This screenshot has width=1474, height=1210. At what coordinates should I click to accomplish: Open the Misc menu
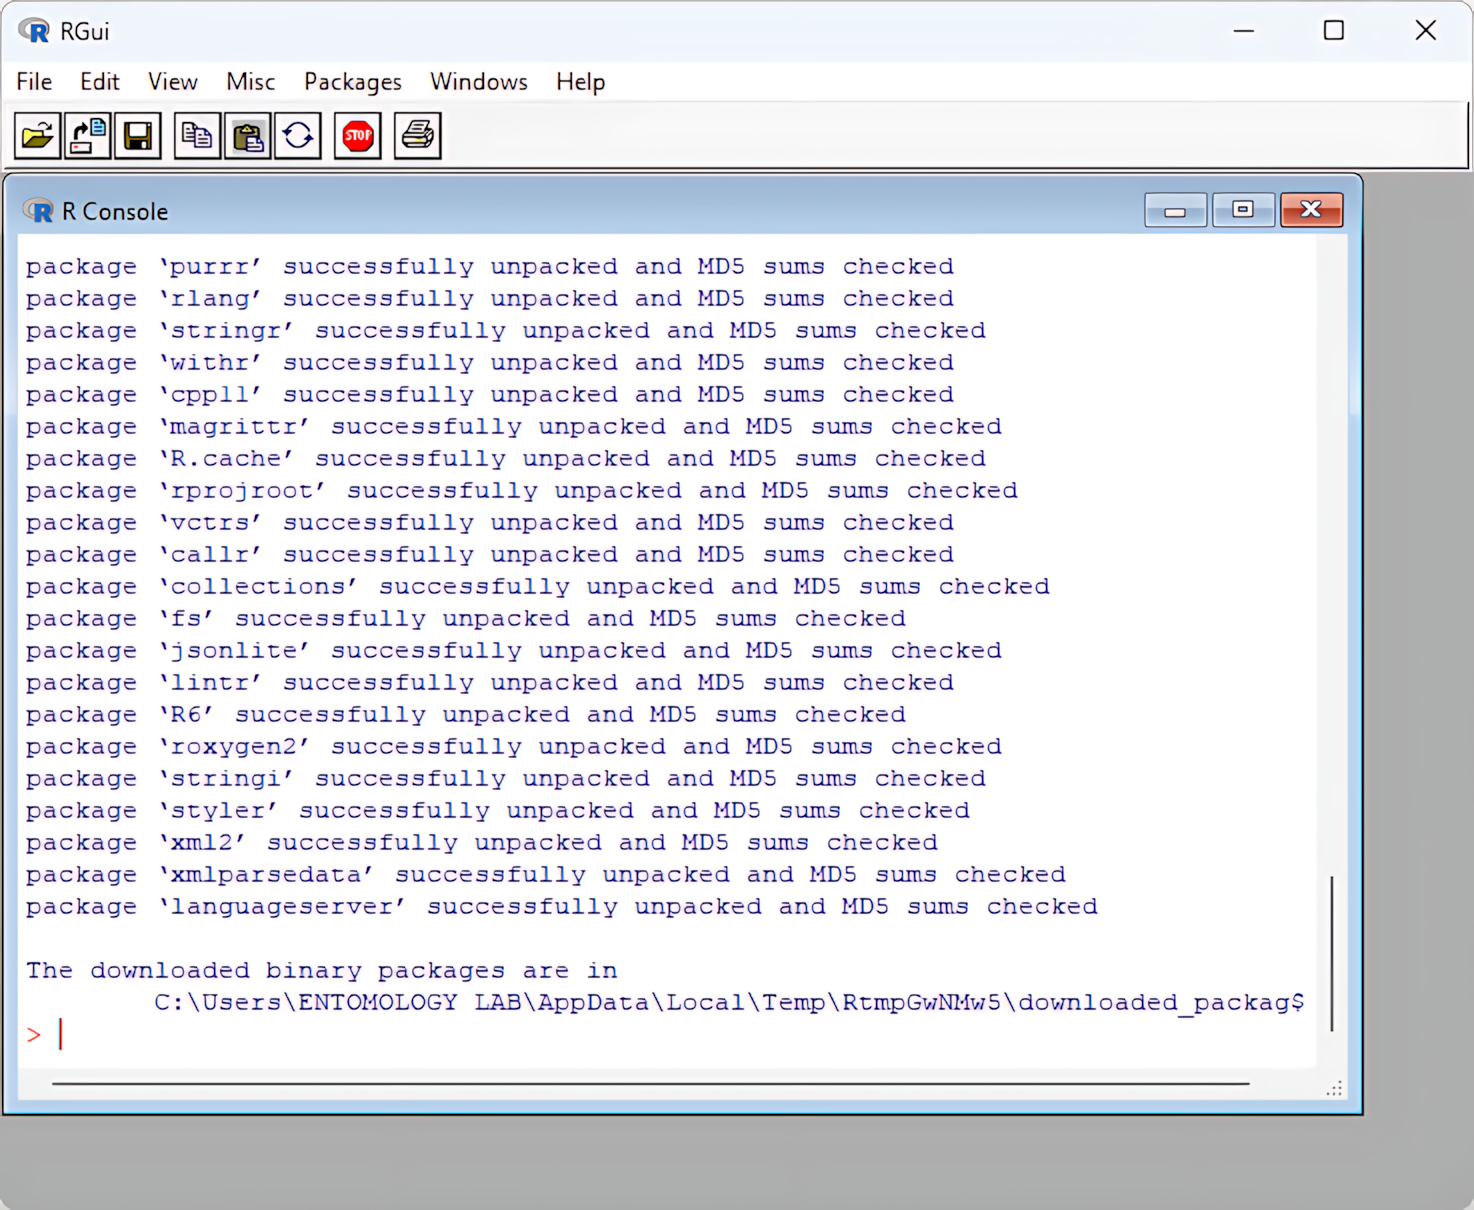250,82
